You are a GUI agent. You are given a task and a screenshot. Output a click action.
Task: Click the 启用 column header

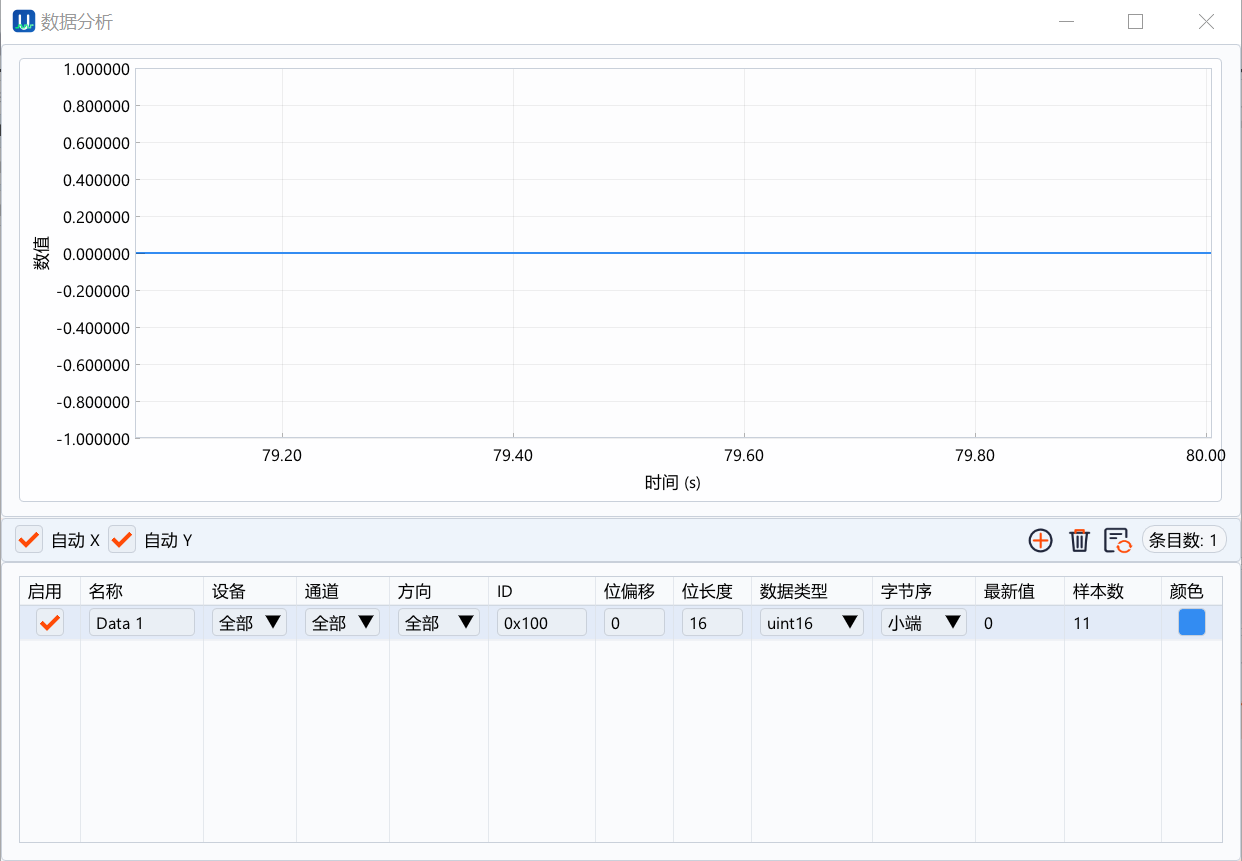[50, 591]
